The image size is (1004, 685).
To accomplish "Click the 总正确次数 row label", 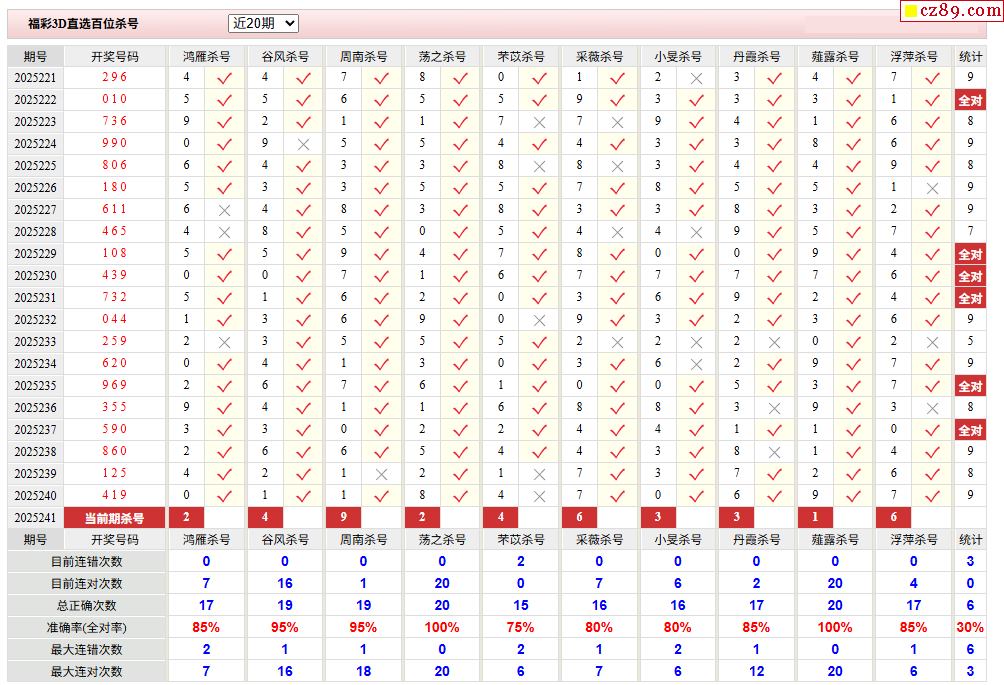I will click(86, 606).
